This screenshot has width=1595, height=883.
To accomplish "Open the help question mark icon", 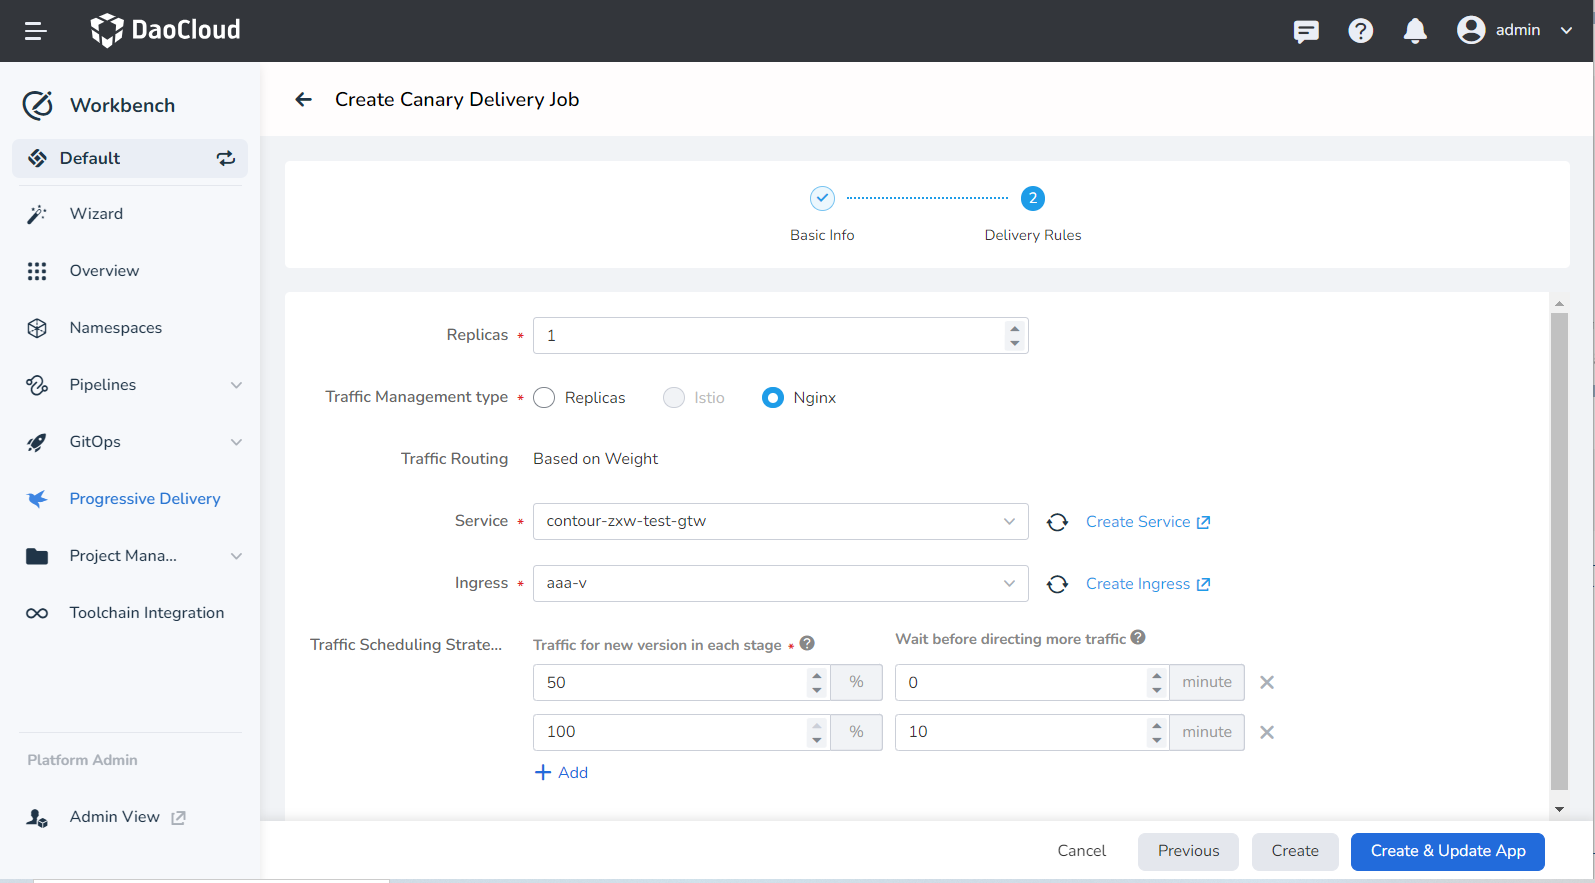I will (x=1360, y=31).
